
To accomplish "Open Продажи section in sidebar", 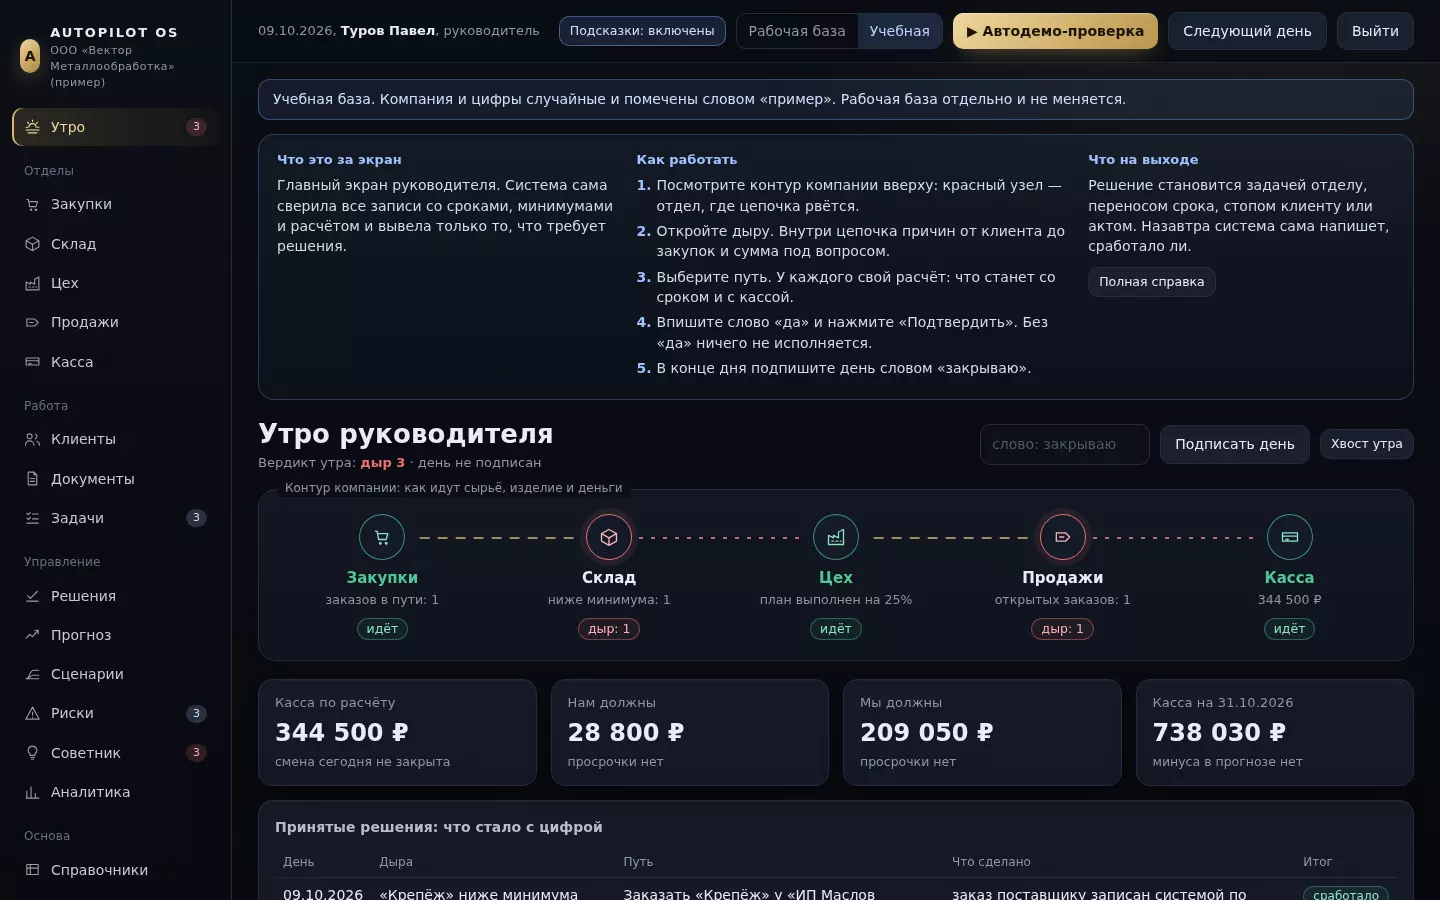I will [114, 322].
